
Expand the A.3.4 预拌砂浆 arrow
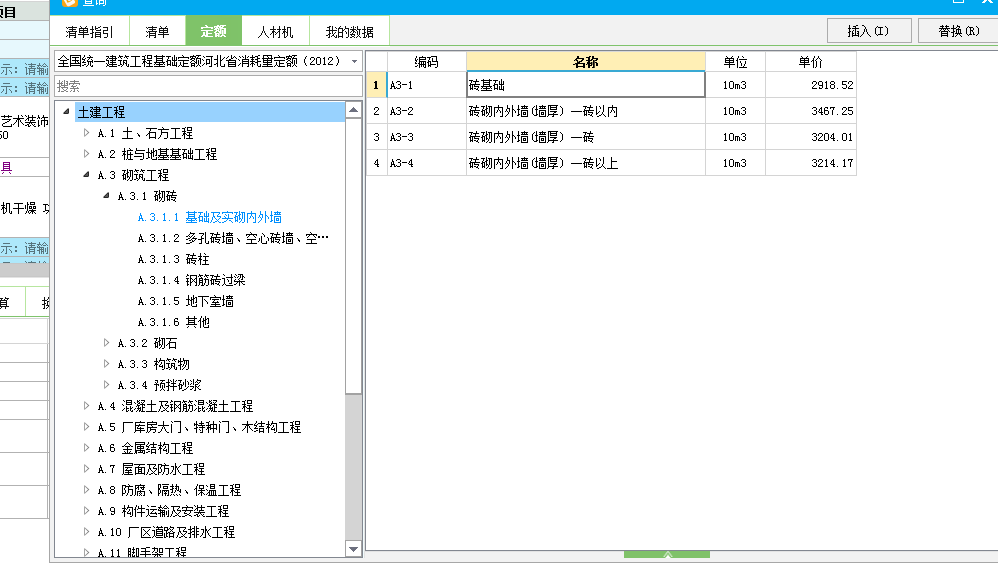click(106, 384)
